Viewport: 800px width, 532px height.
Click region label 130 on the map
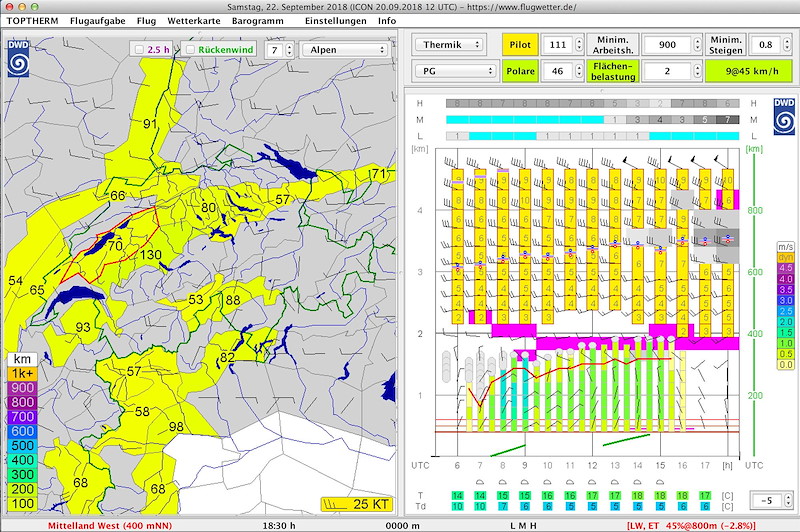click(151, 255)
